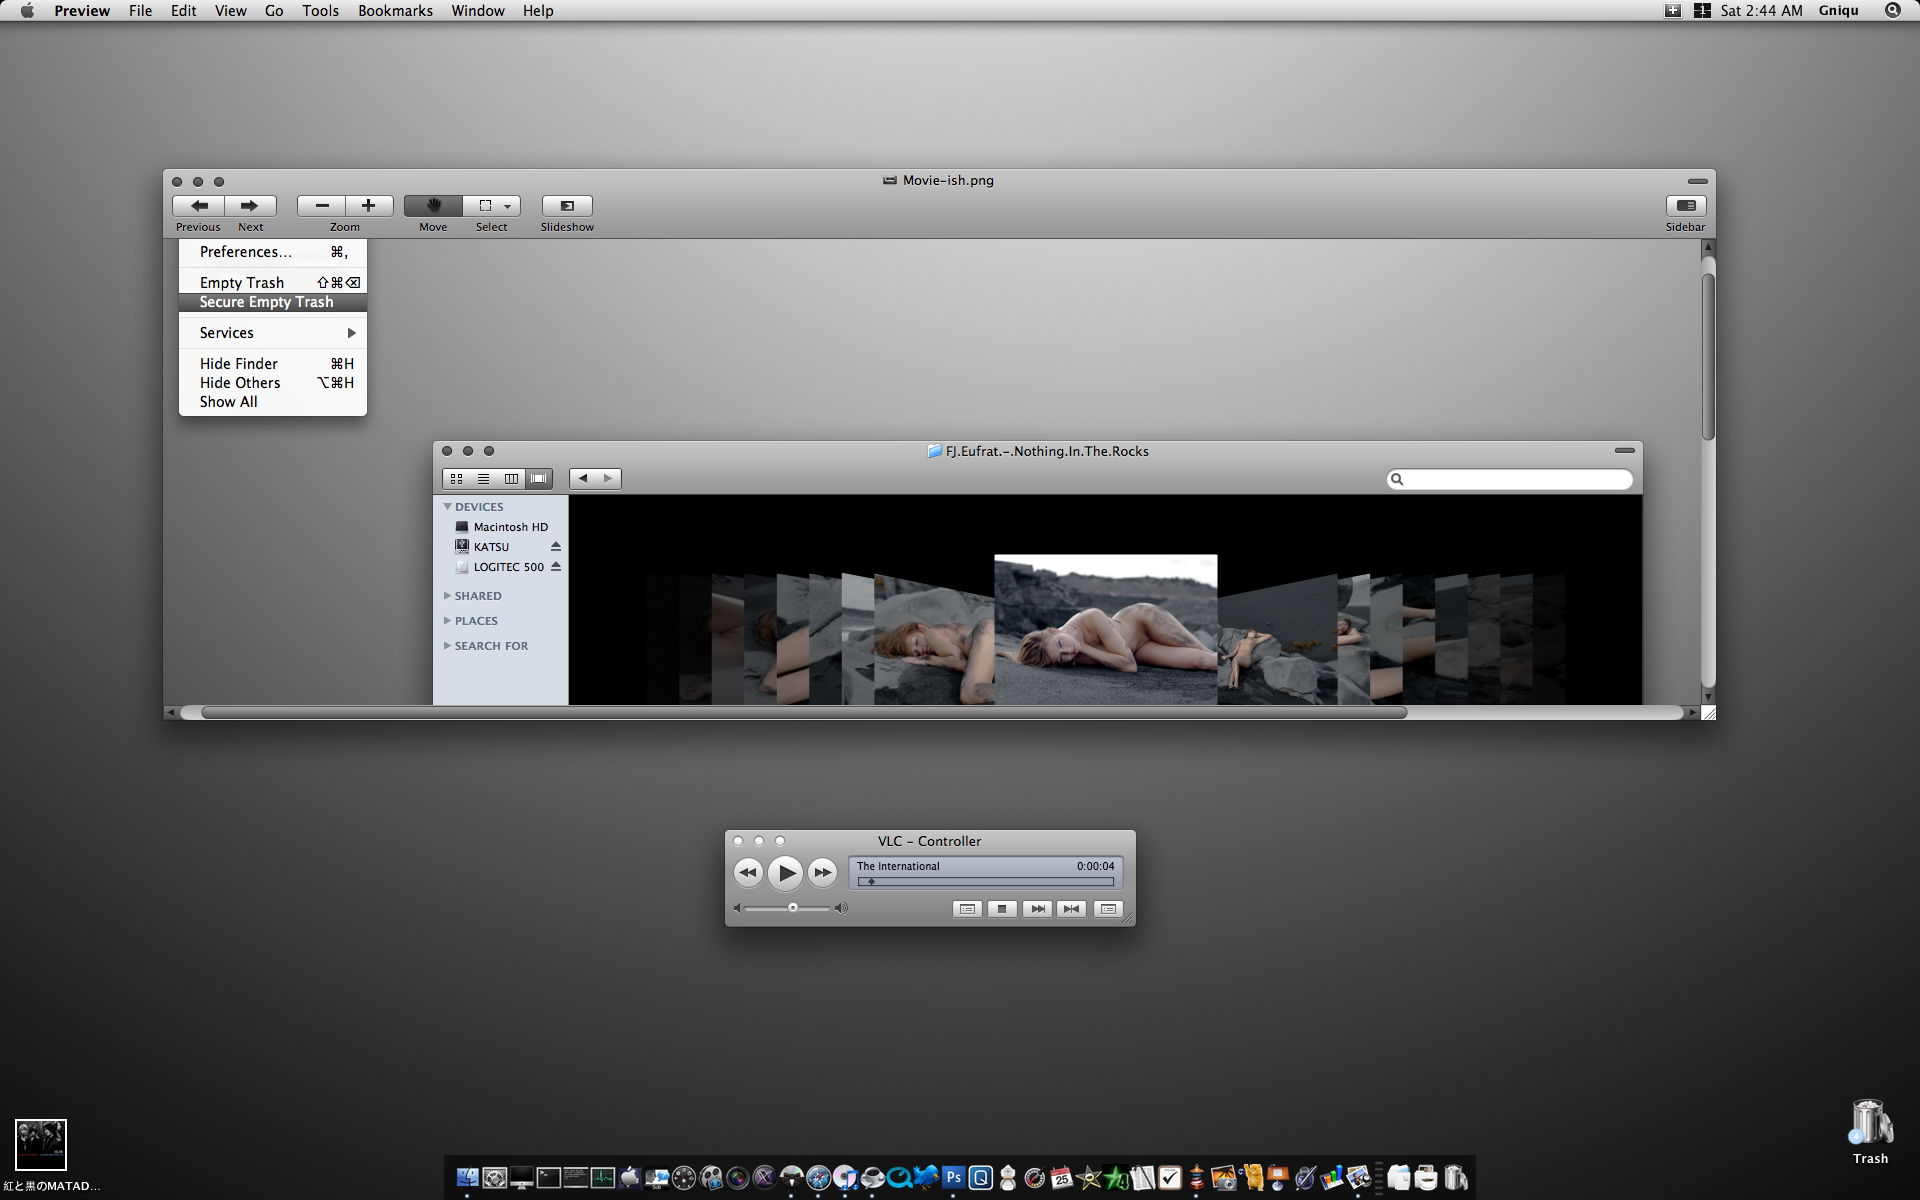Viewport: 1920px width, 1200px height.
Task: Expand the SEARCH FOR section triangle
Action: (447, 646)
